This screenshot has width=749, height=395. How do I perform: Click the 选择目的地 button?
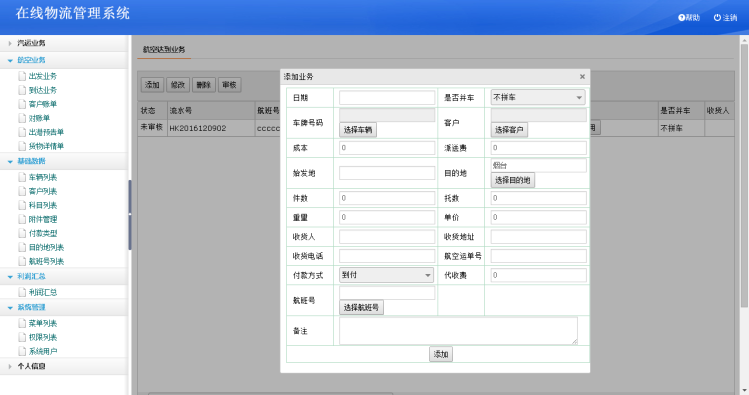click(x=513, y=180)
